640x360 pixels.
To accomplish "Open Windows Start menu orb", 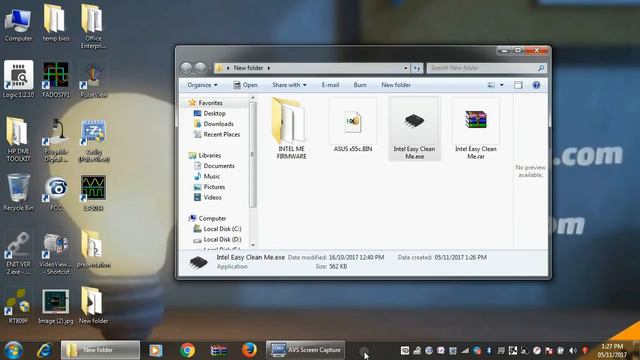I will click(13, 350).
